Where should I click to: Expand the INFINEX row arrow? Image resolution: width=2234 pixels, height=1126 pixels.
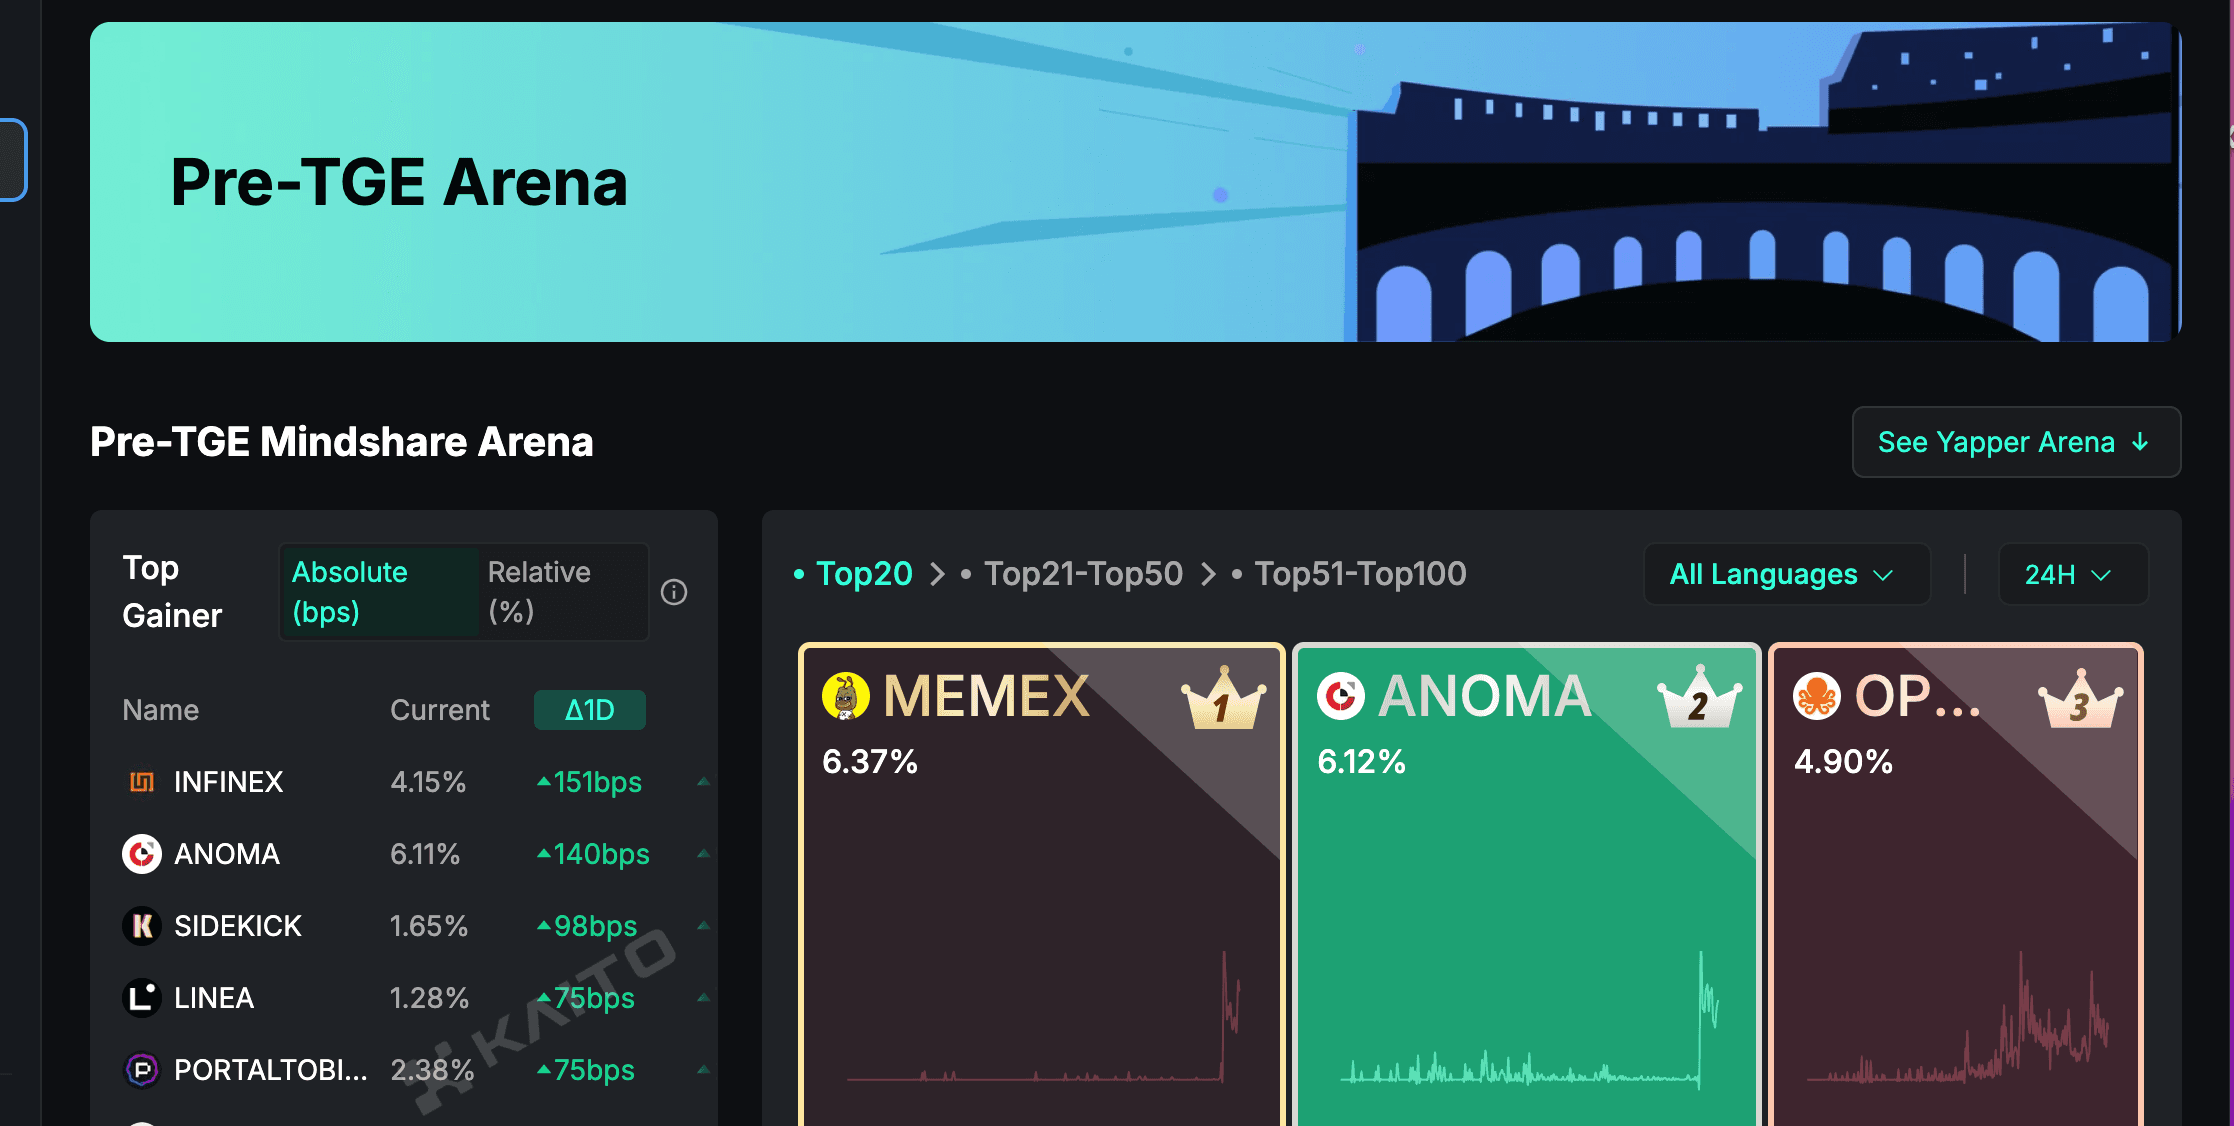(x=703, y=782)
